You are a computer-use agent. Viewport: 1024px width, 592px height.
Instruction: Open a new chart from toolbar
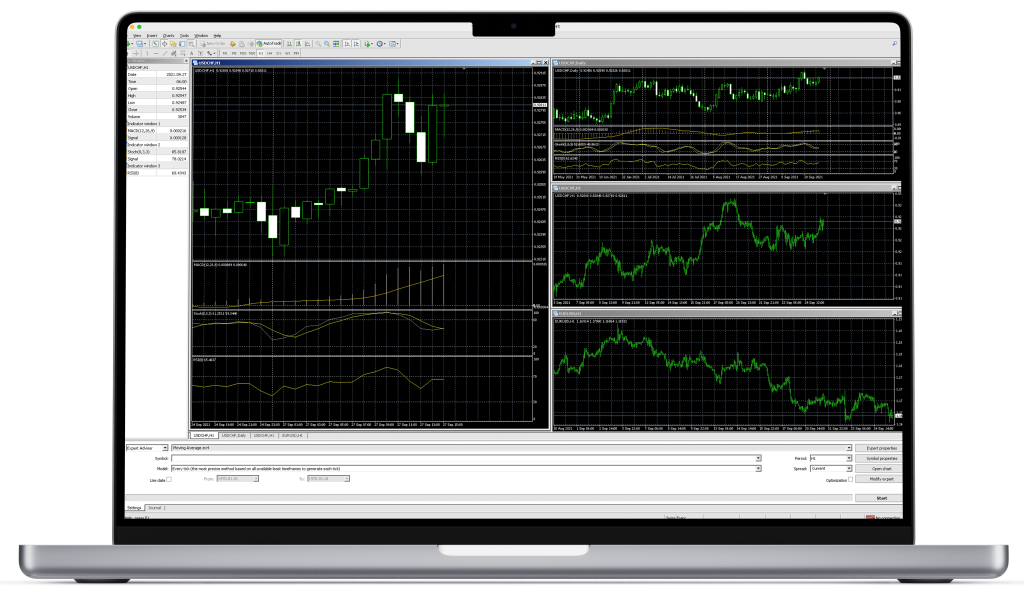tap(129, 44)
